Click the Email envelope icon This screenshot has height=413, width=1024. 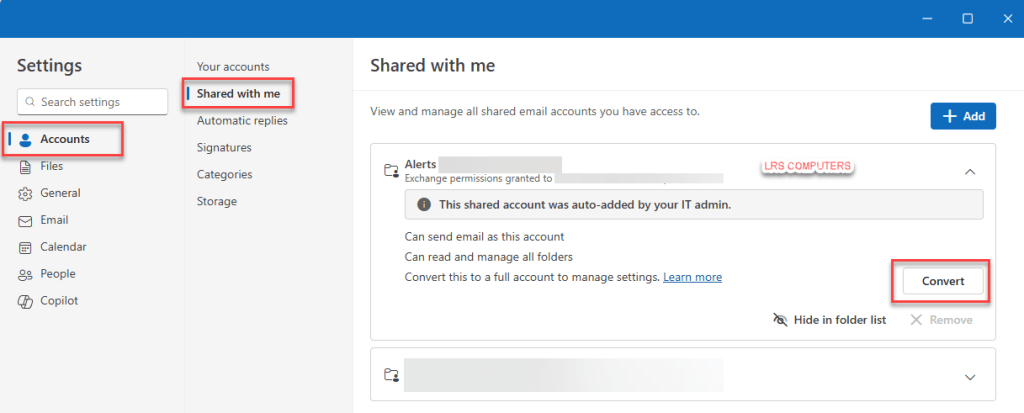point(26,220)
